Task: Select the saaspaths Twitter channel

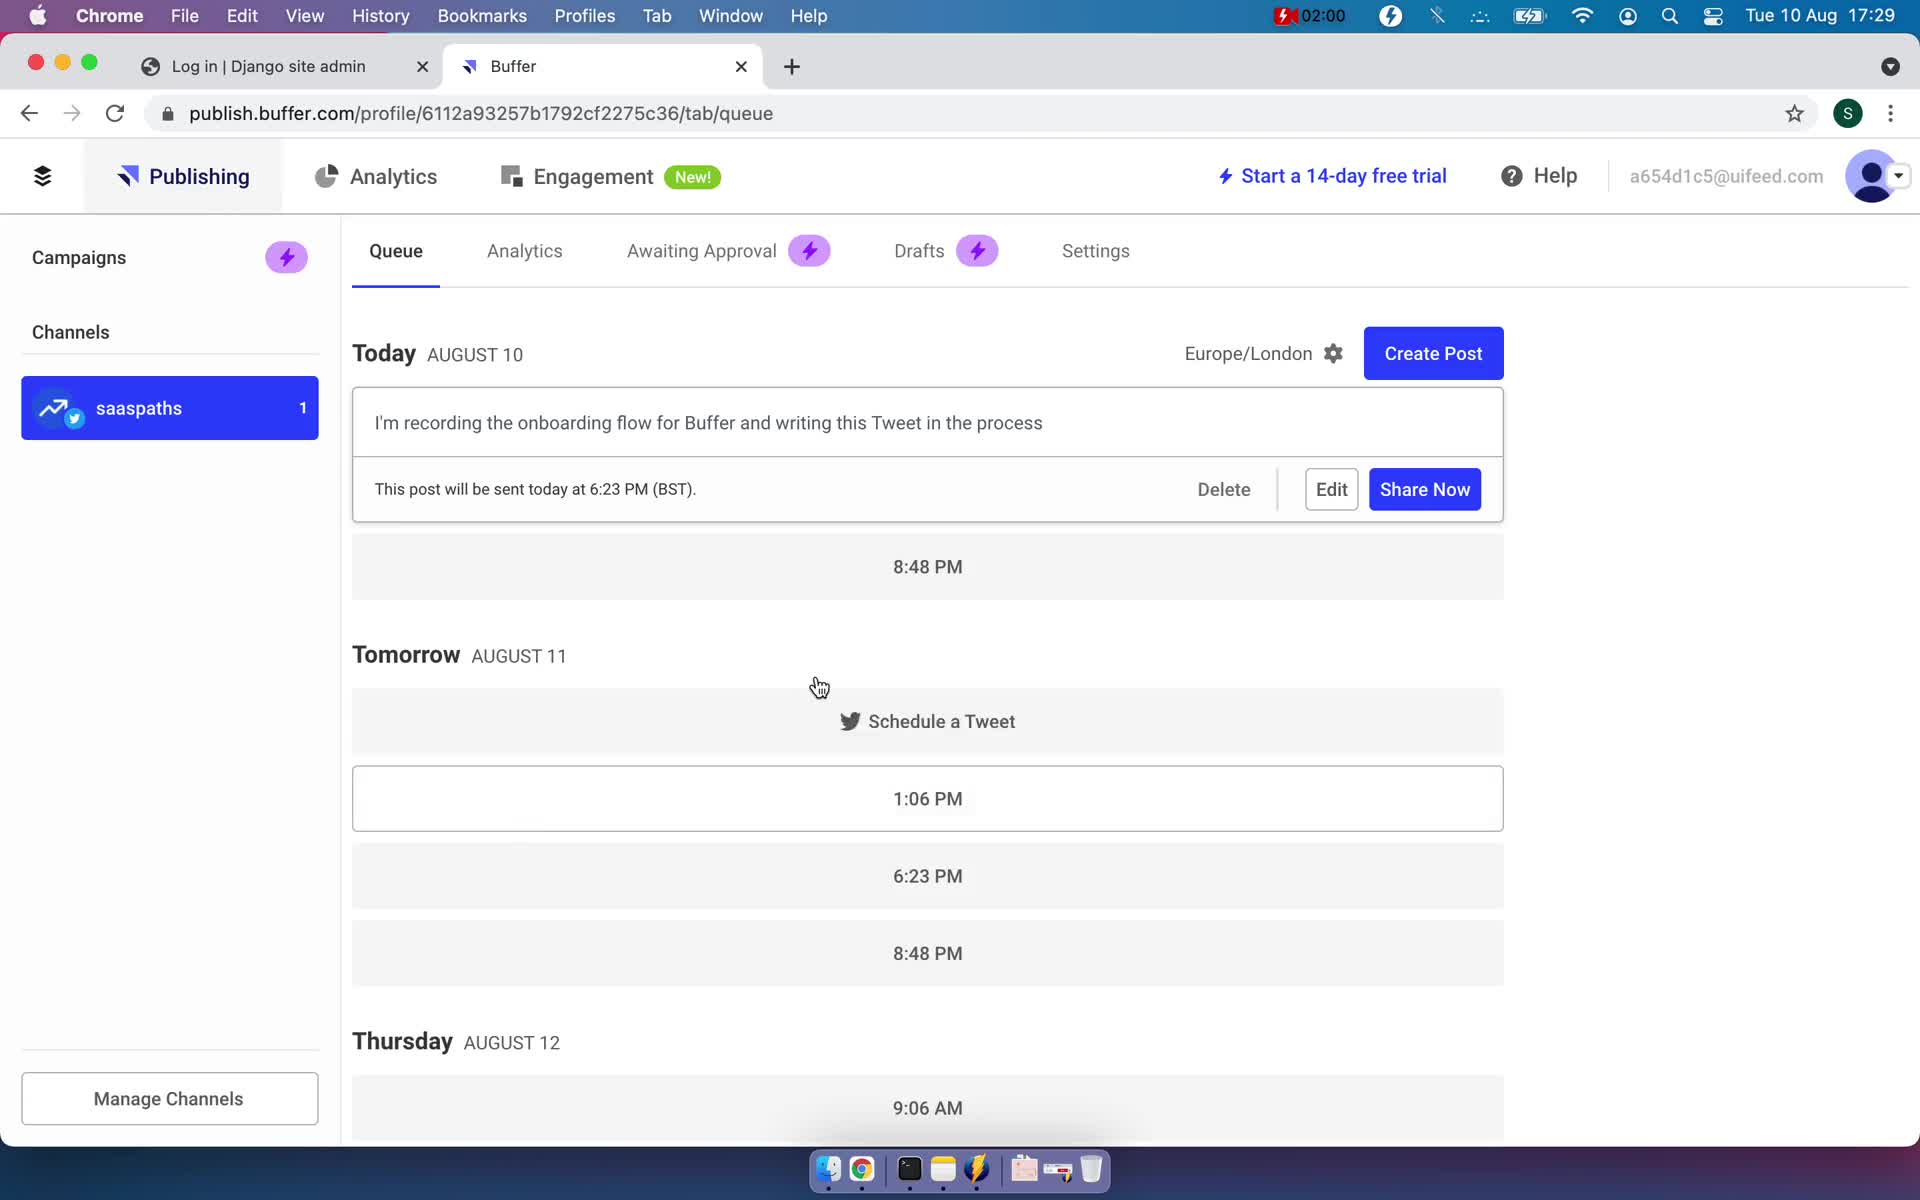Action: tap(170, 408)
